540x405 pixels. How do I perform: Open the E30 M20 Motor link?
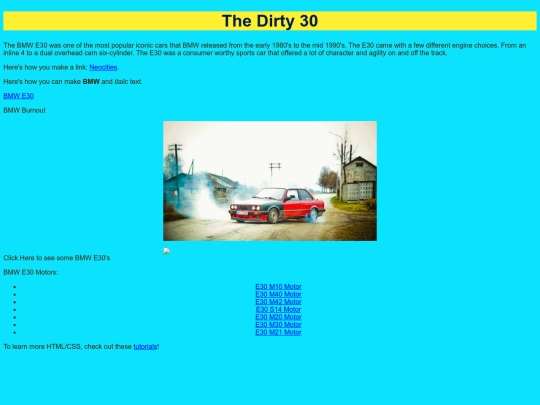278,317
